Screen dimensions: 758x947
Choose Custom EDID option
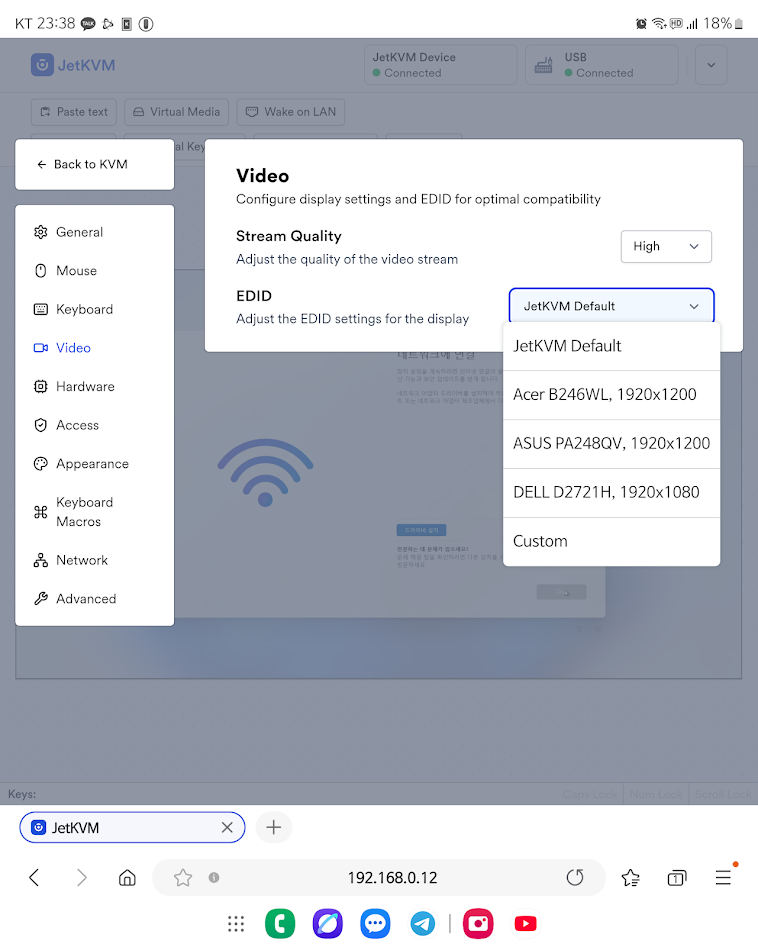(611, 542)
